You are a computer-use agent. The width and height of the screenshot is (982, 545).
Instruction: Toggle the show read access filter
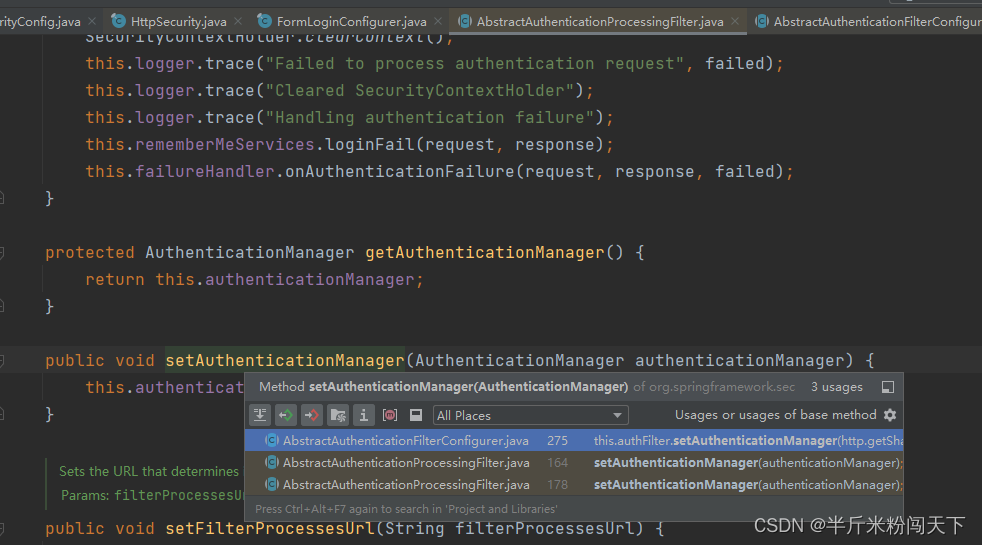coord(286,415)
